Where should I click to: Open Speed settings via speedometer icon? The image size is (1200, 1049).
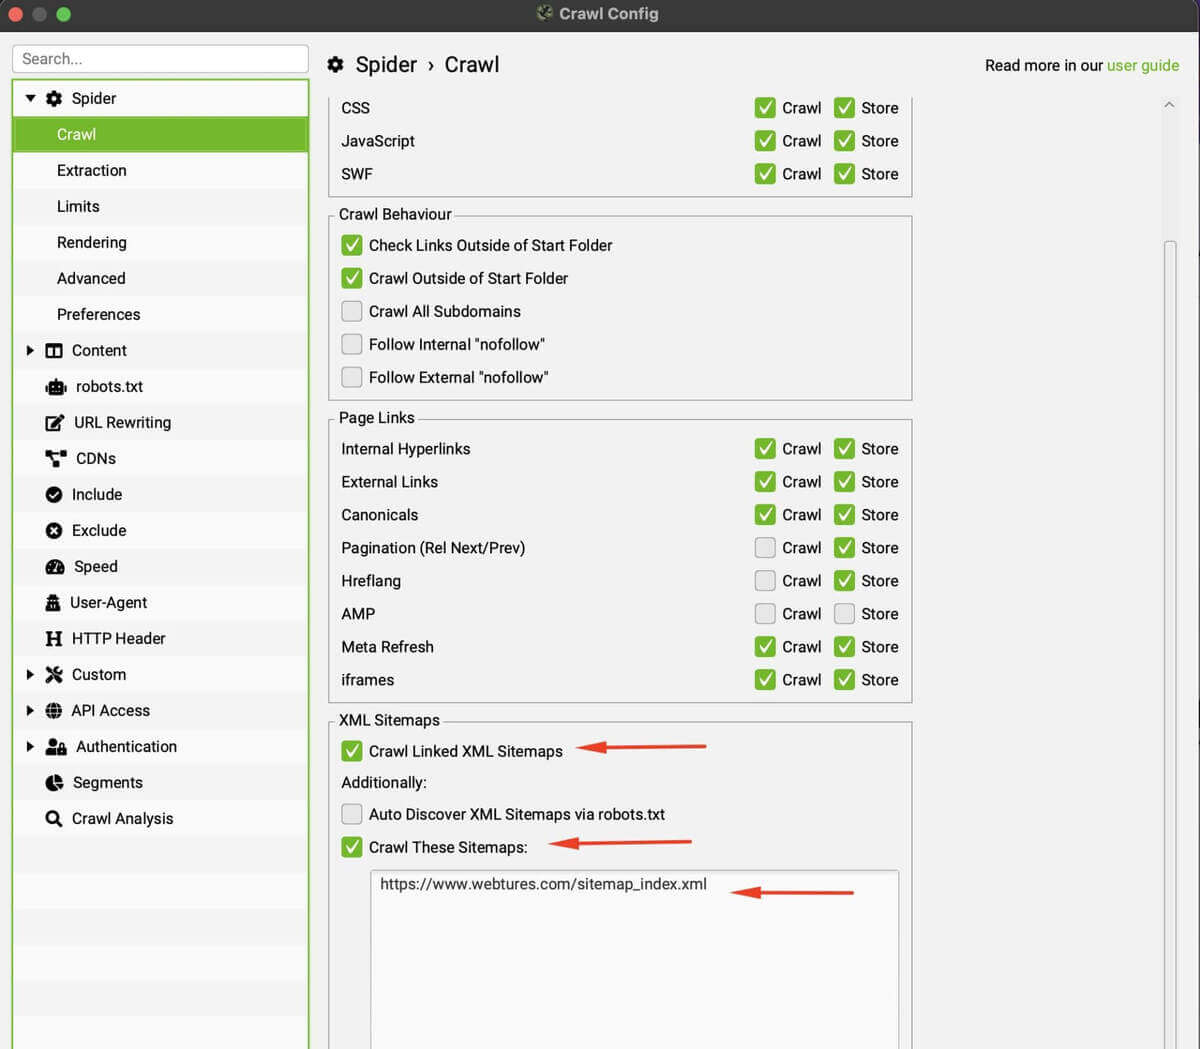[x=55, y=567]
